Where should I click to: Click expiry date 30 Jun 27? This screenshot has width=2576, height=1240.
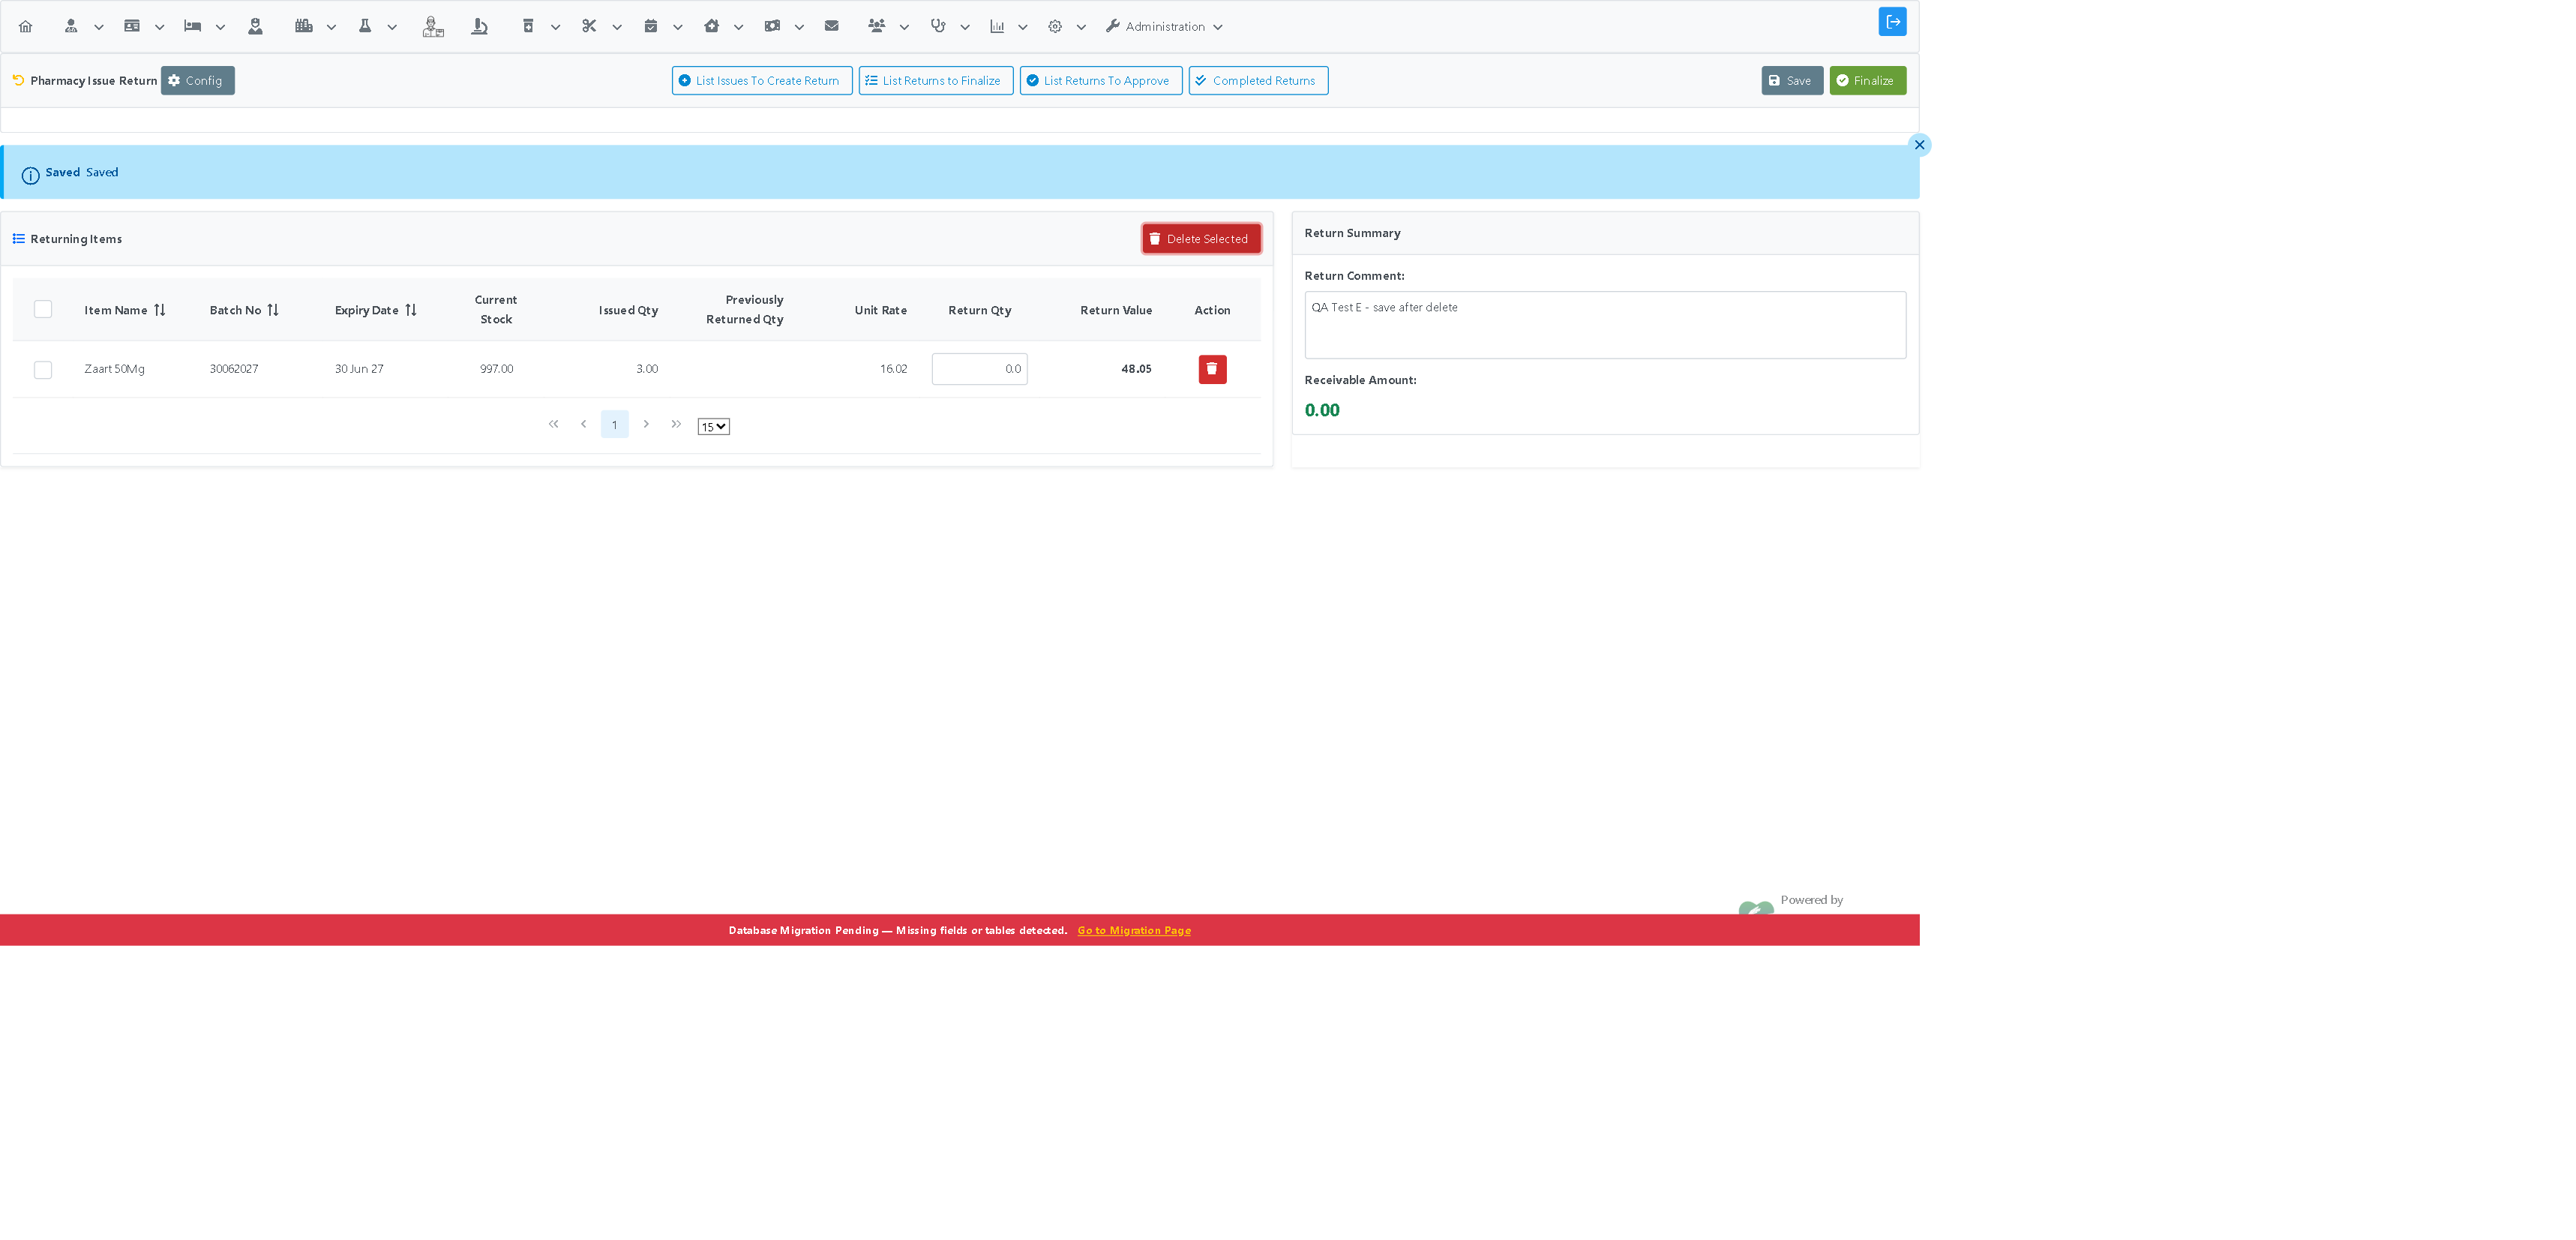tap(359, 369)
